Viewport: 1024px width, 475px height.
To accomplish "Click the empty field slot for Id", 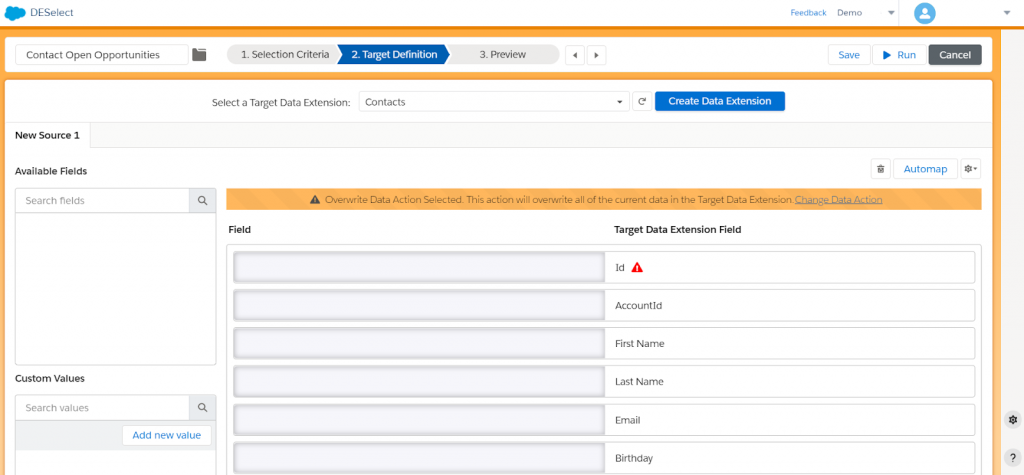I will [x=419, y=267].
